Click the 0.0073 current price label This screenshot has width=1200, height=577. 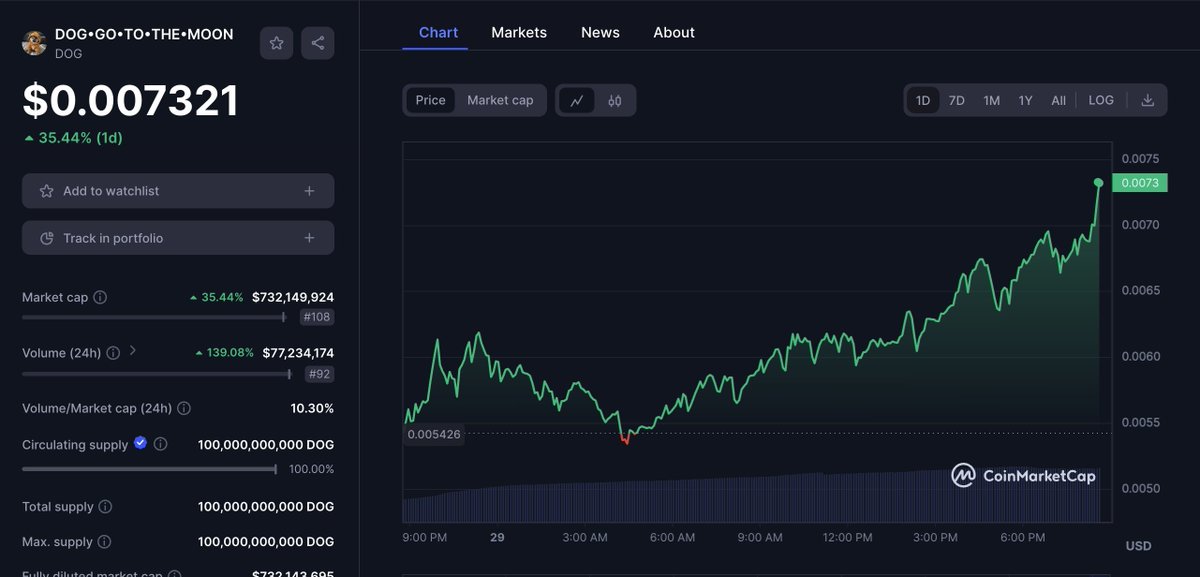pyautogui.click(x=1140, y=183)
